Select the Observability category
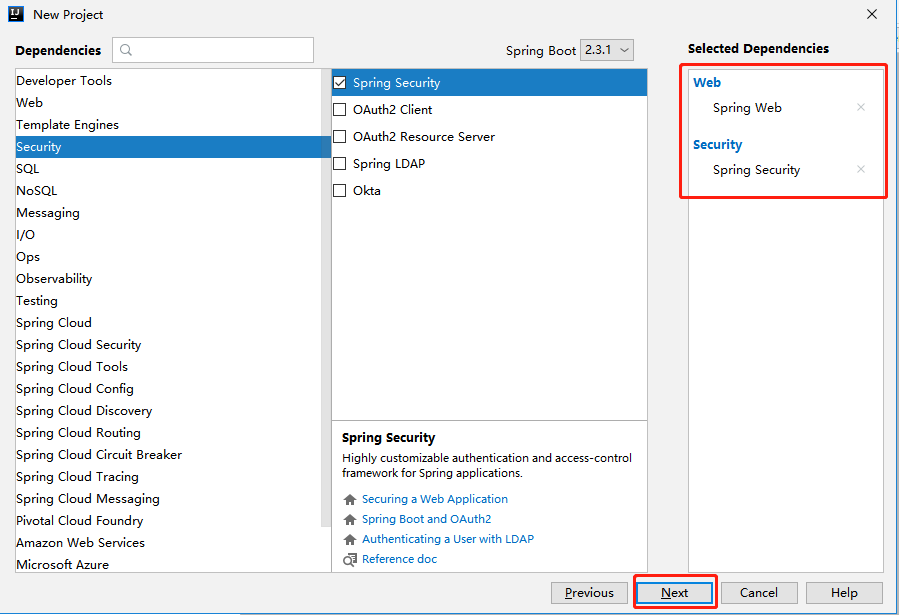This screenshot has width=899, height=615. pyautogui.click(x=168, y=279)
